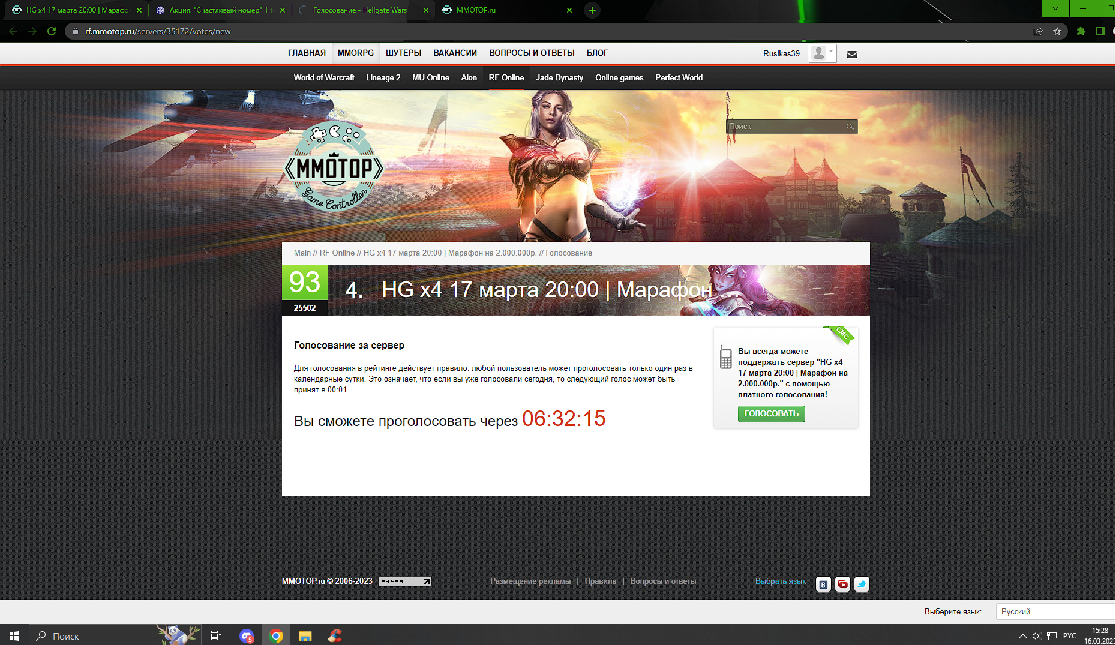
Task: Select Online games category
Action: 619,78
